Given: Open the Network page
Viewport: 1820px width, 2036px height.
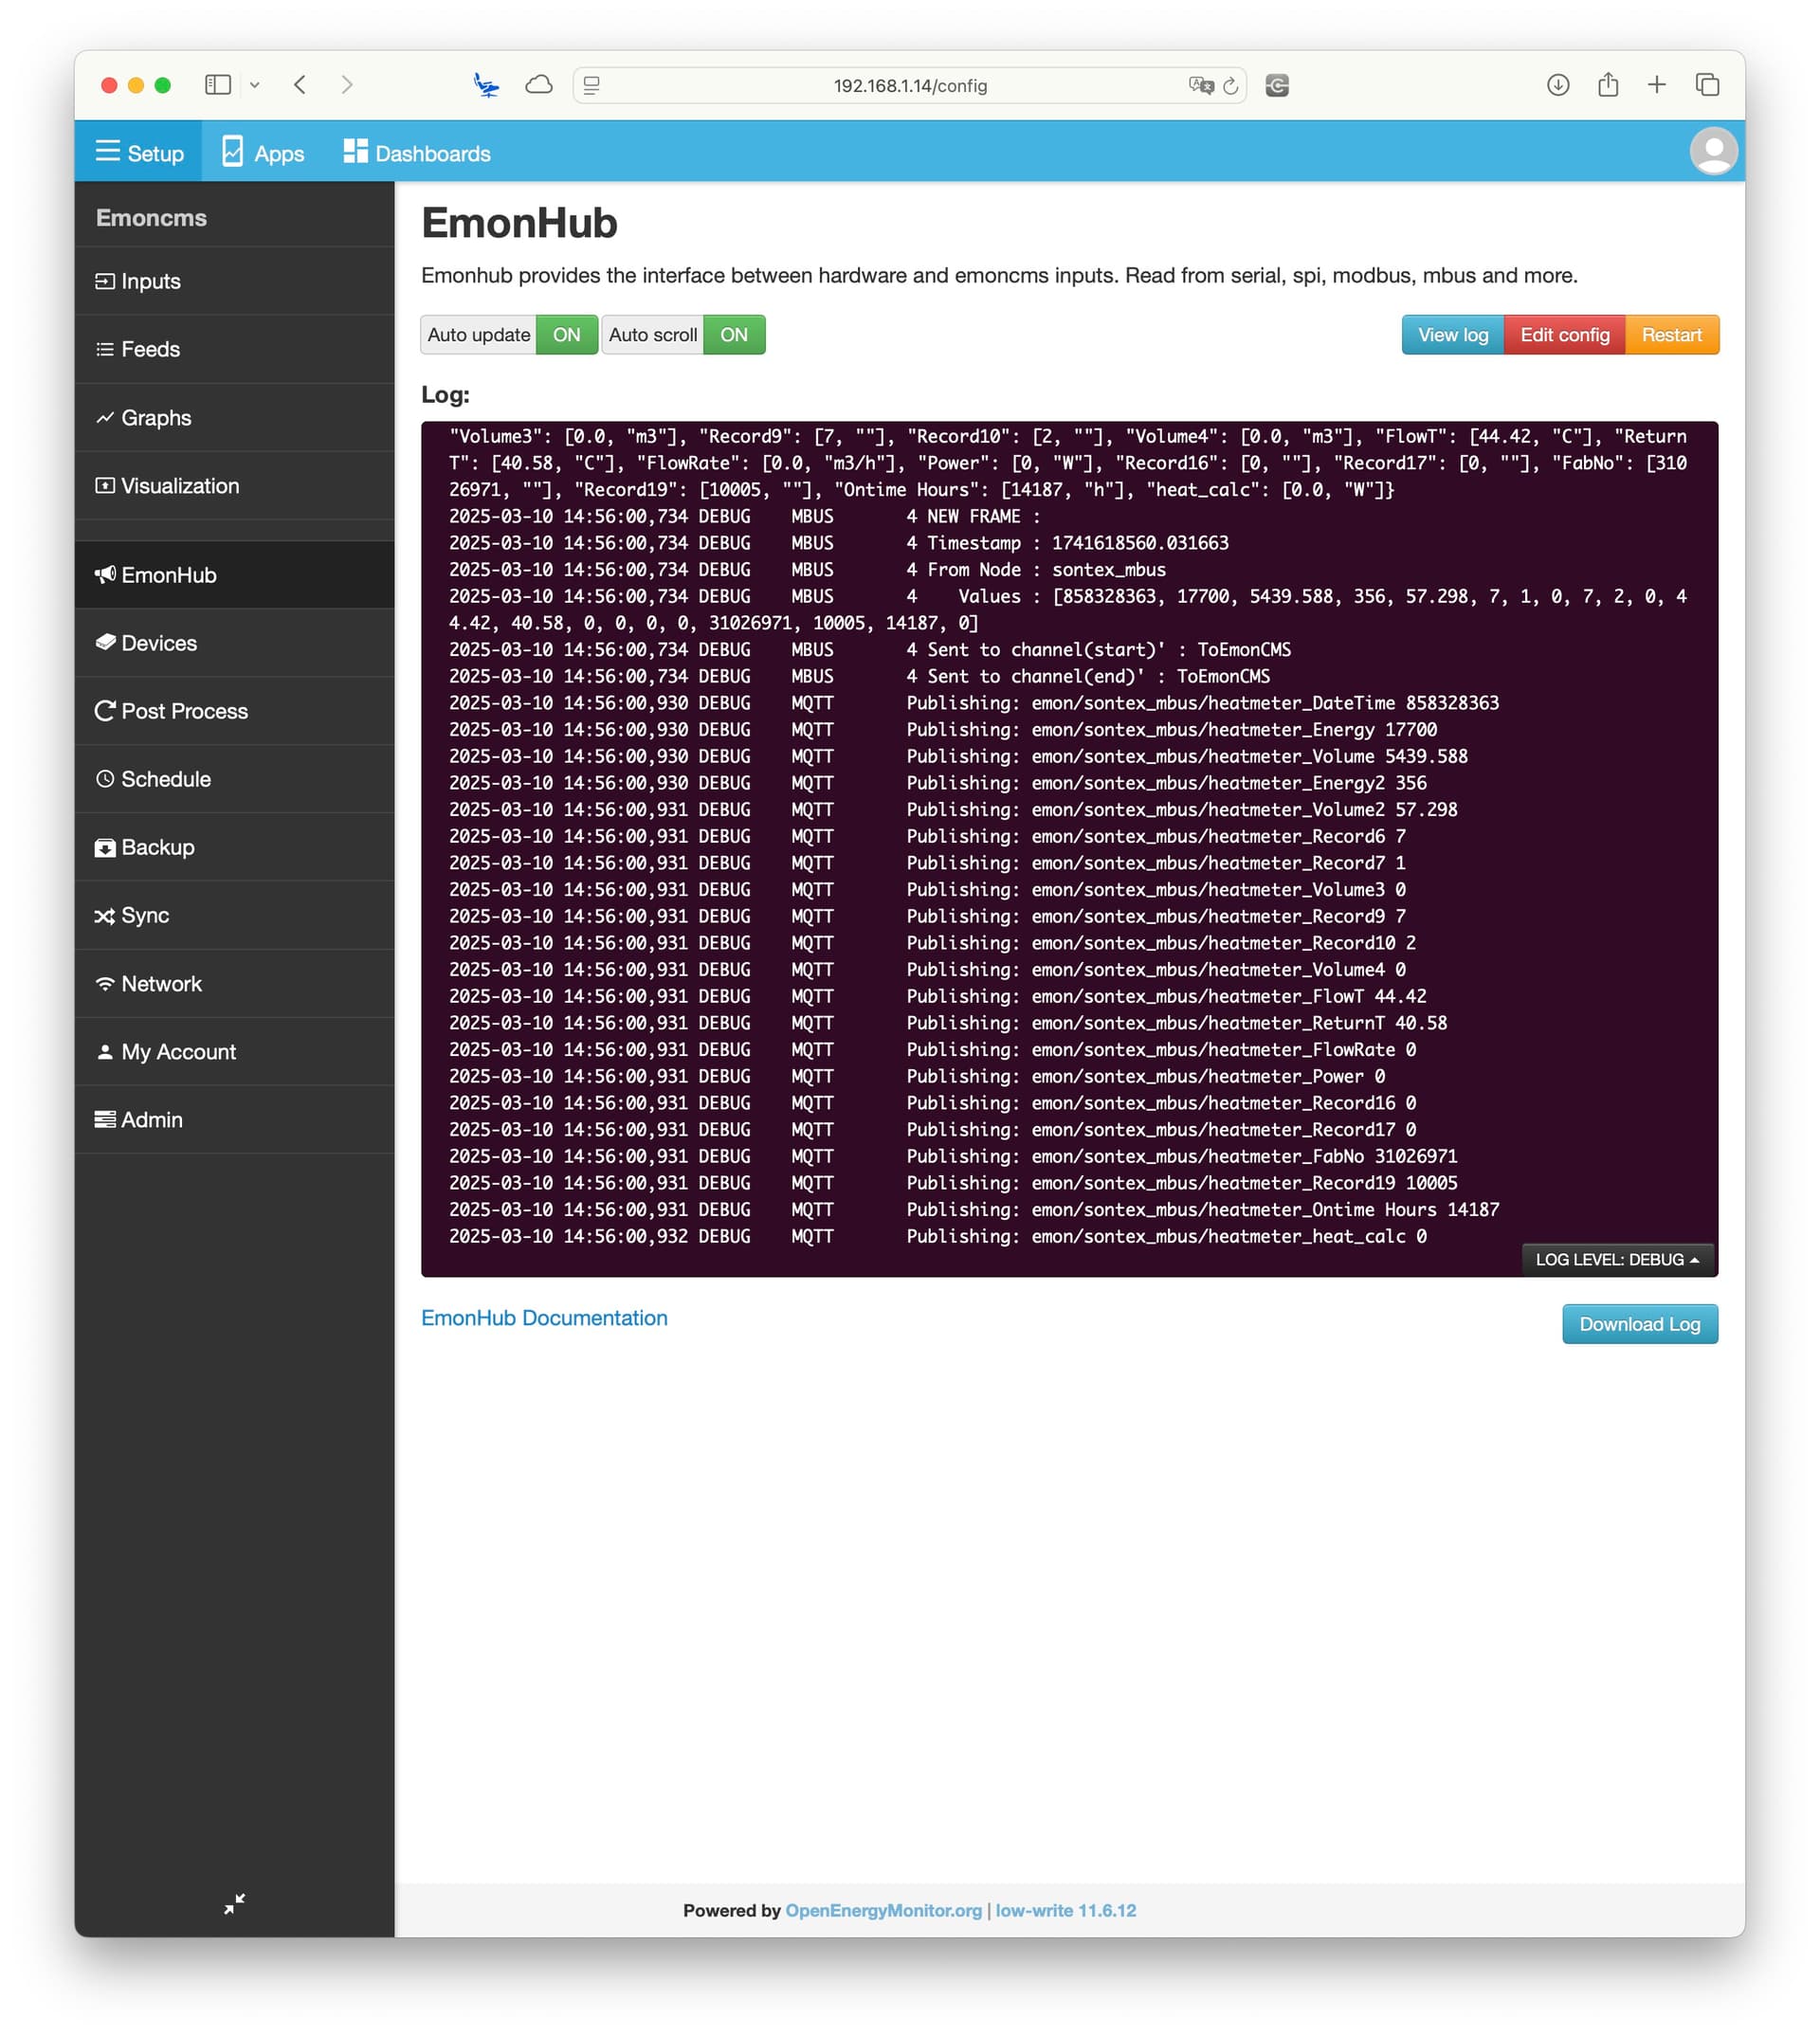Looking at the screenshot, I should click(x=234, y=983).
